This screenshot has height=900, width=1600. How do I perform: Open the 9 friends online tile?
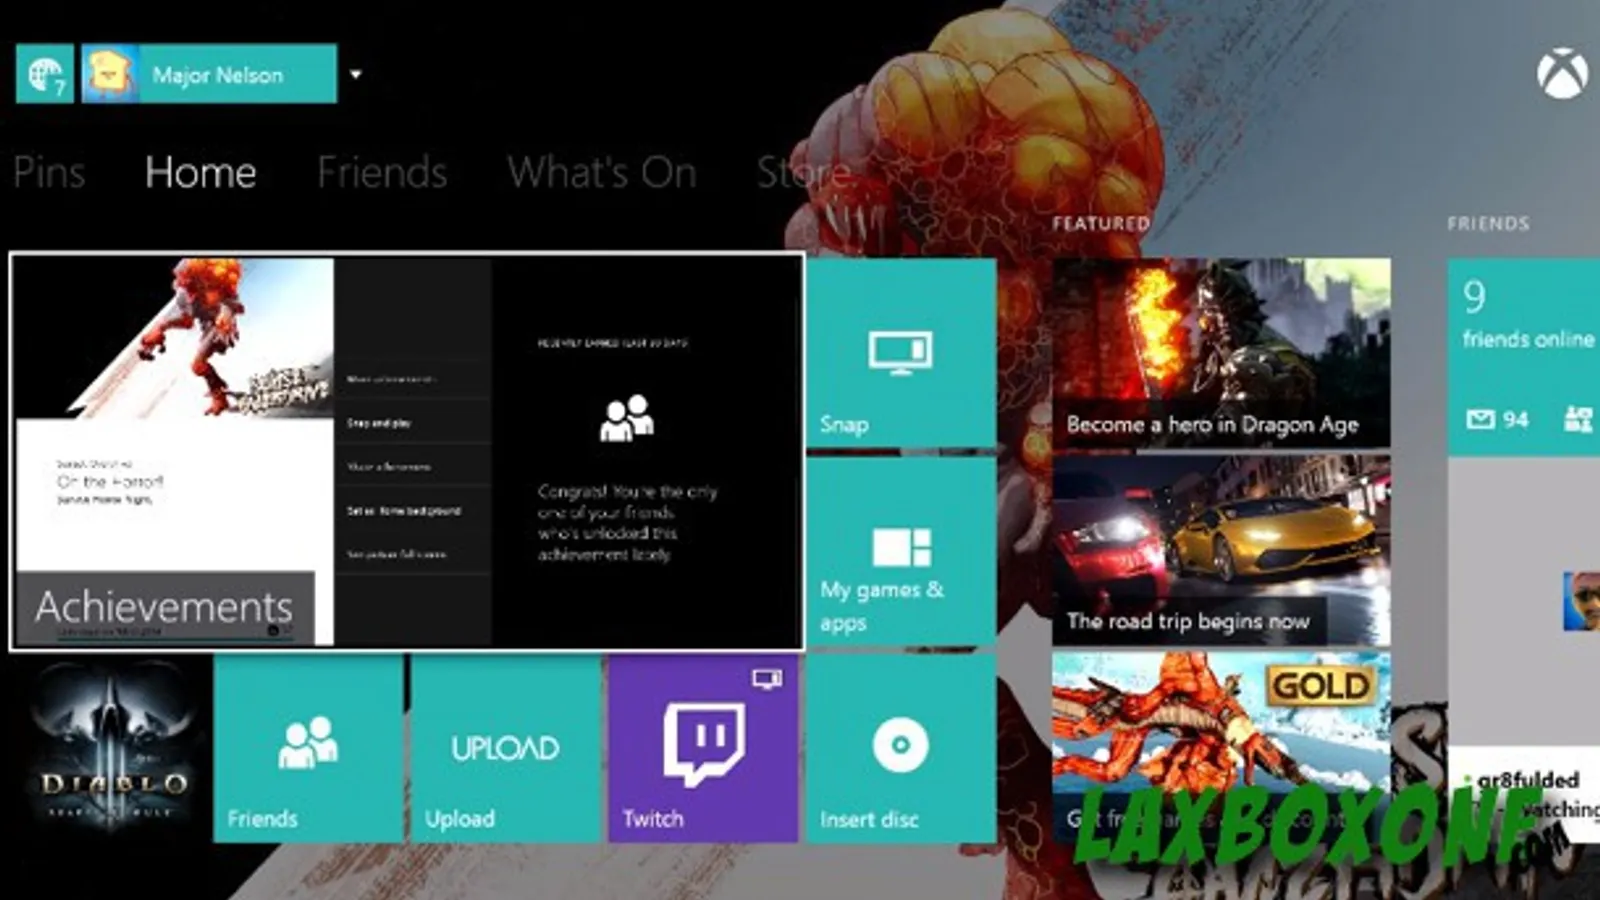[x=1524, y=357]
